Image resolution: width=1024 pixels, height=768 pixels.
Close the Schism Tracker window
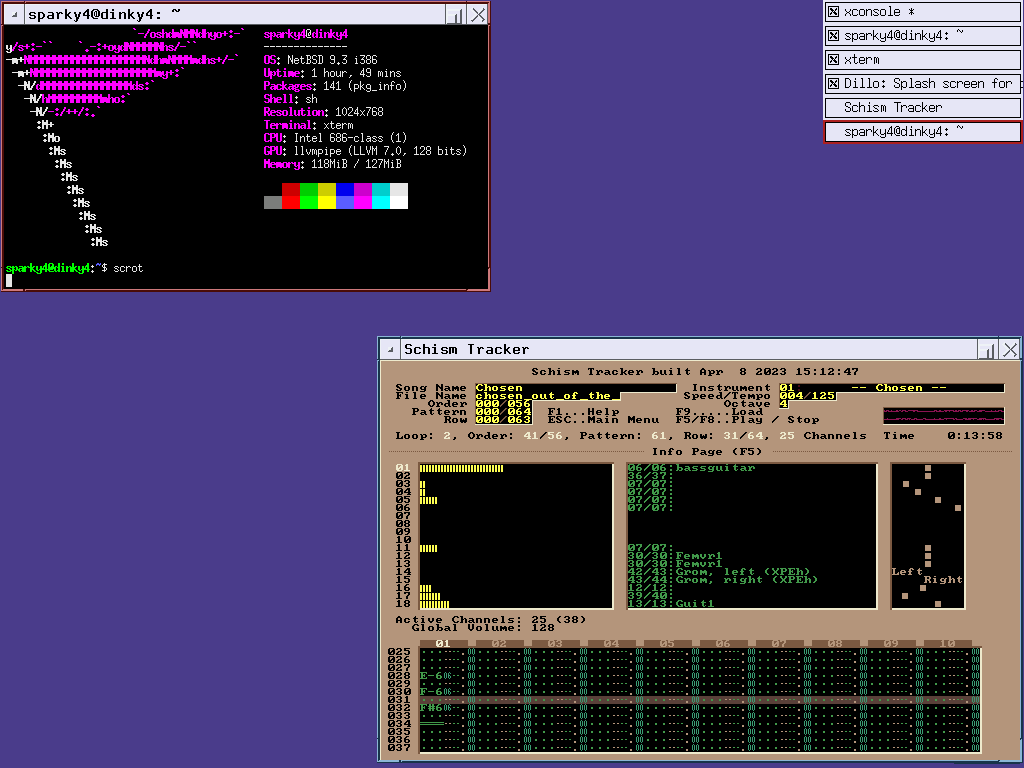coord(1010,349)
